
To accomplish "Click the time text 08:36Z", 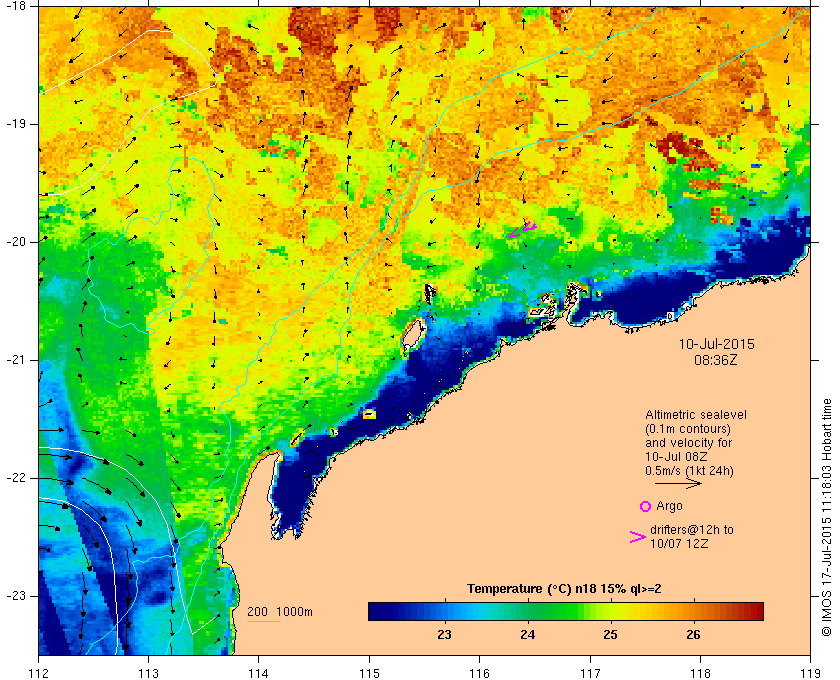I will click(x=716, y=360).
